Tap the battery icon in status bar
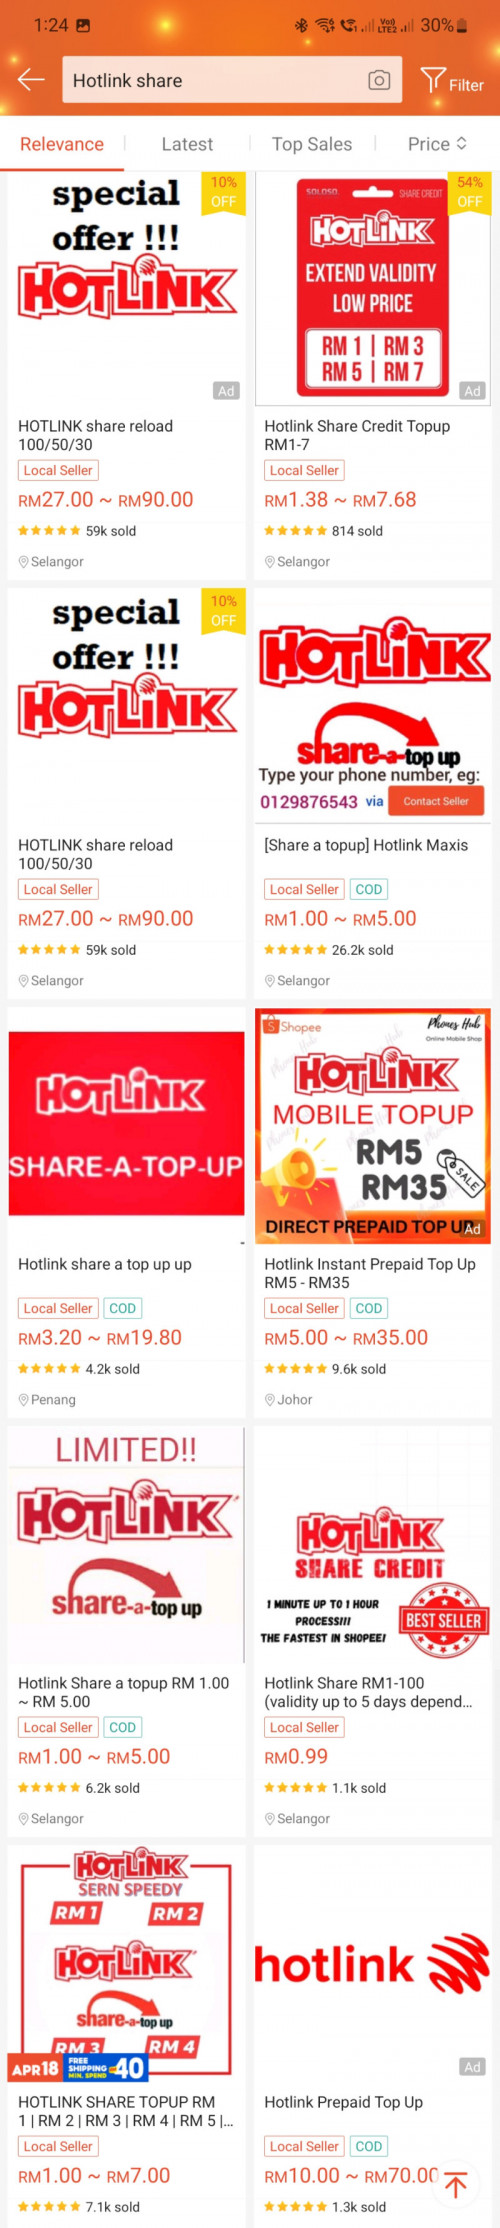500x2228 pixels. pos(462,26)
